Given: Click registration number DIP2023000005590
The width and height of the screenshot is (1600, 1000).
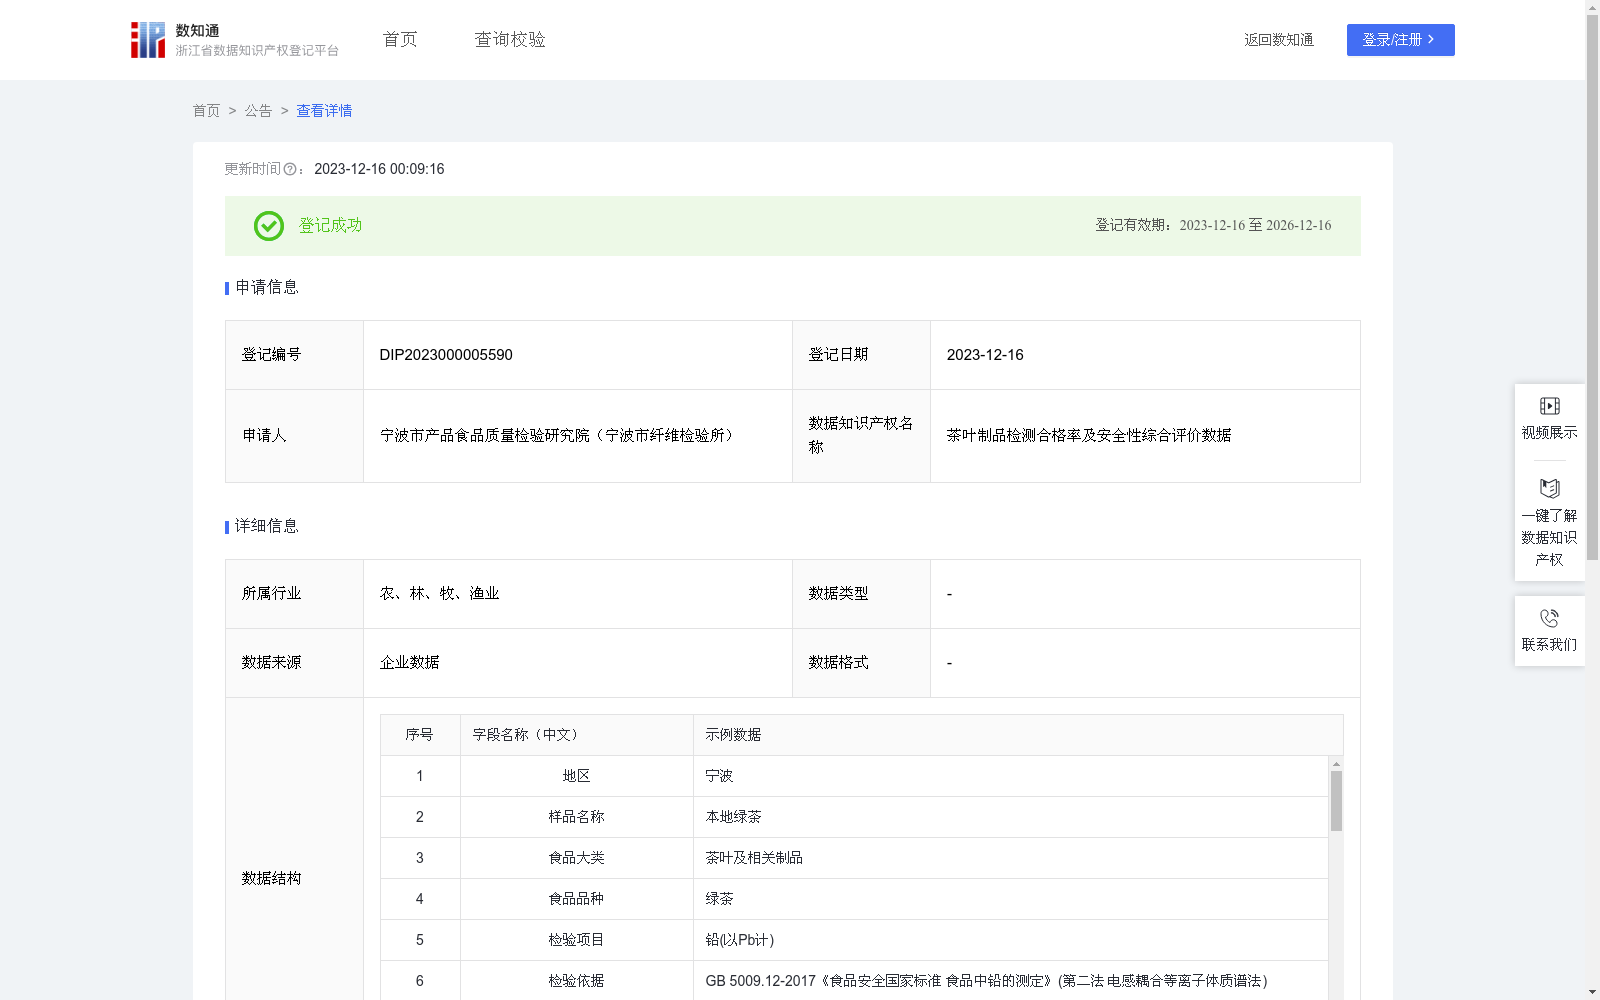Looking at the screenshot, I should (446, 355).
